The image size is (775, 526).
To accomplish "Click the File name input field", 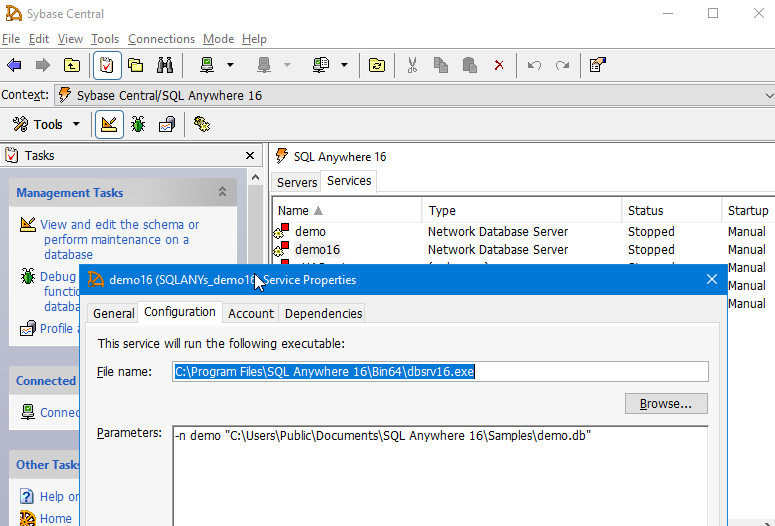I will click(x=440, y=372).
